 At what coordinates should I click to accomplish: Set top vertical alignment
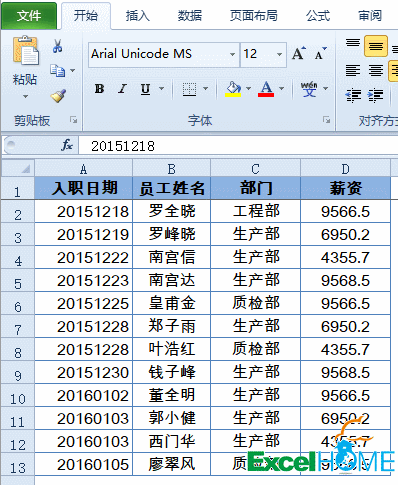pyautogui.click(x=353, y=43)
